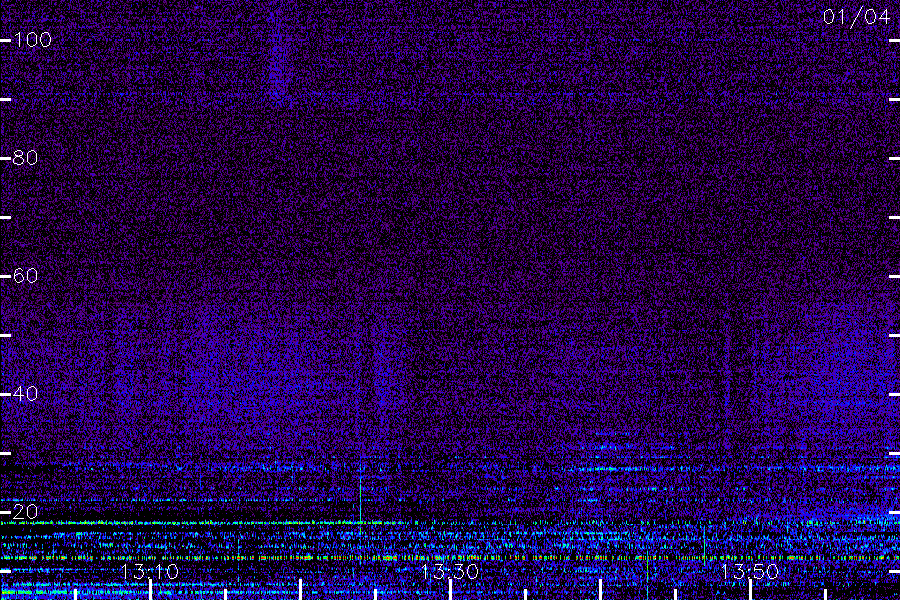Click the 13:30 time label

point(449,571)
